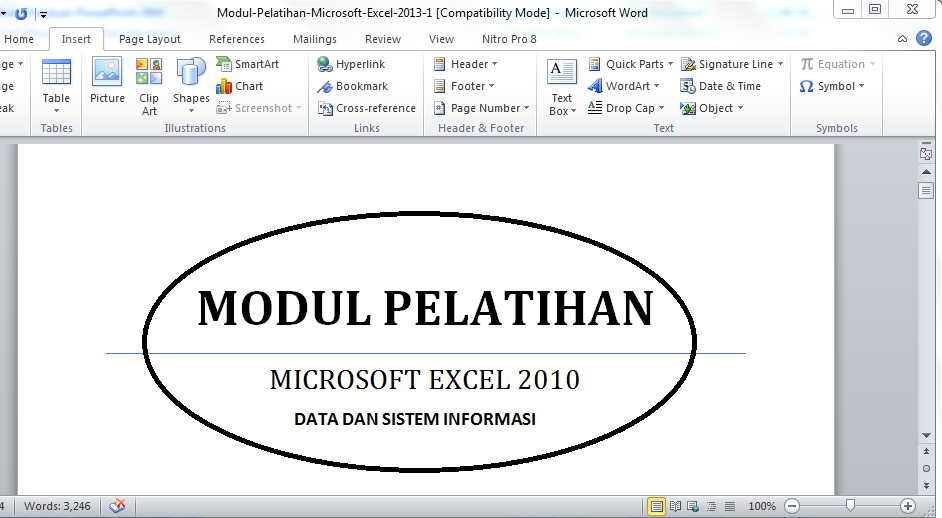This screenshot has height=518, width=942.
Task: Switch to Web Layout view
Action: click(693, 506)
